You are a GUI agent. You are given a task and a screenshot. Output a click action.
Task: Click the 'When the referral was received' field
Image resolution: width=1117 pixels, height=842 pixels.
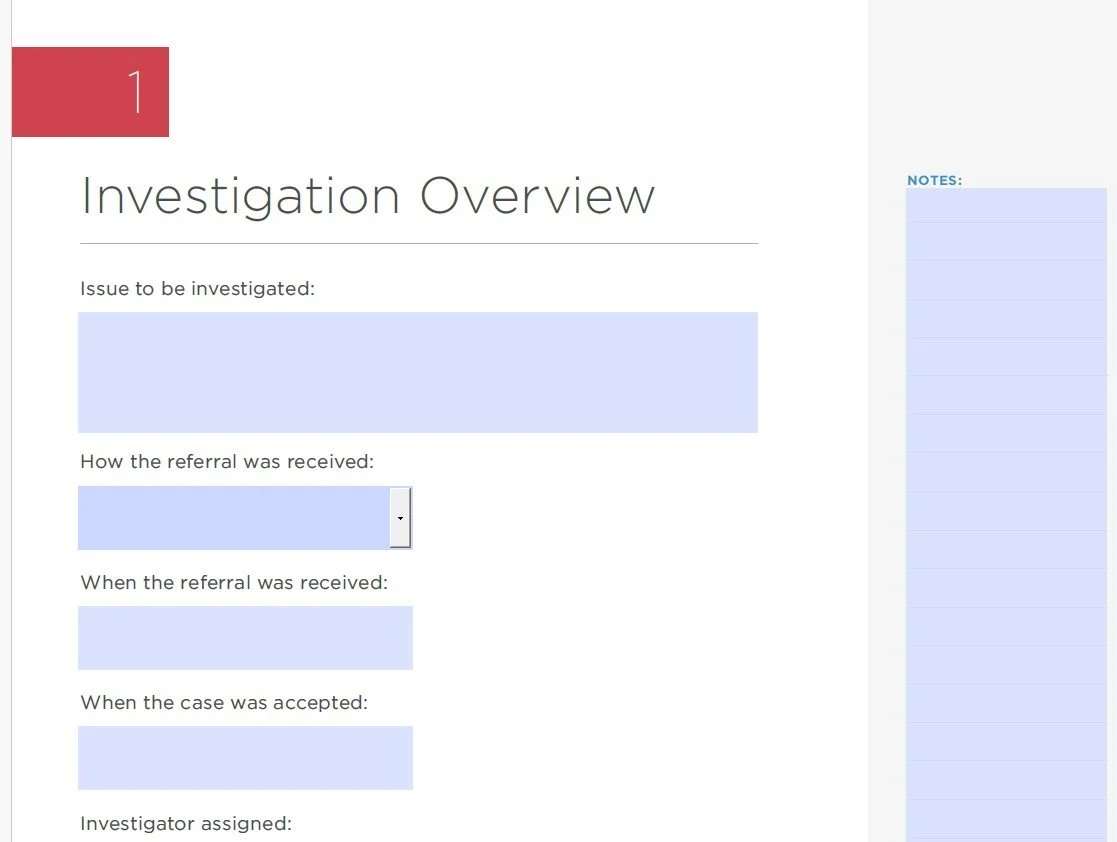(245, 638)
